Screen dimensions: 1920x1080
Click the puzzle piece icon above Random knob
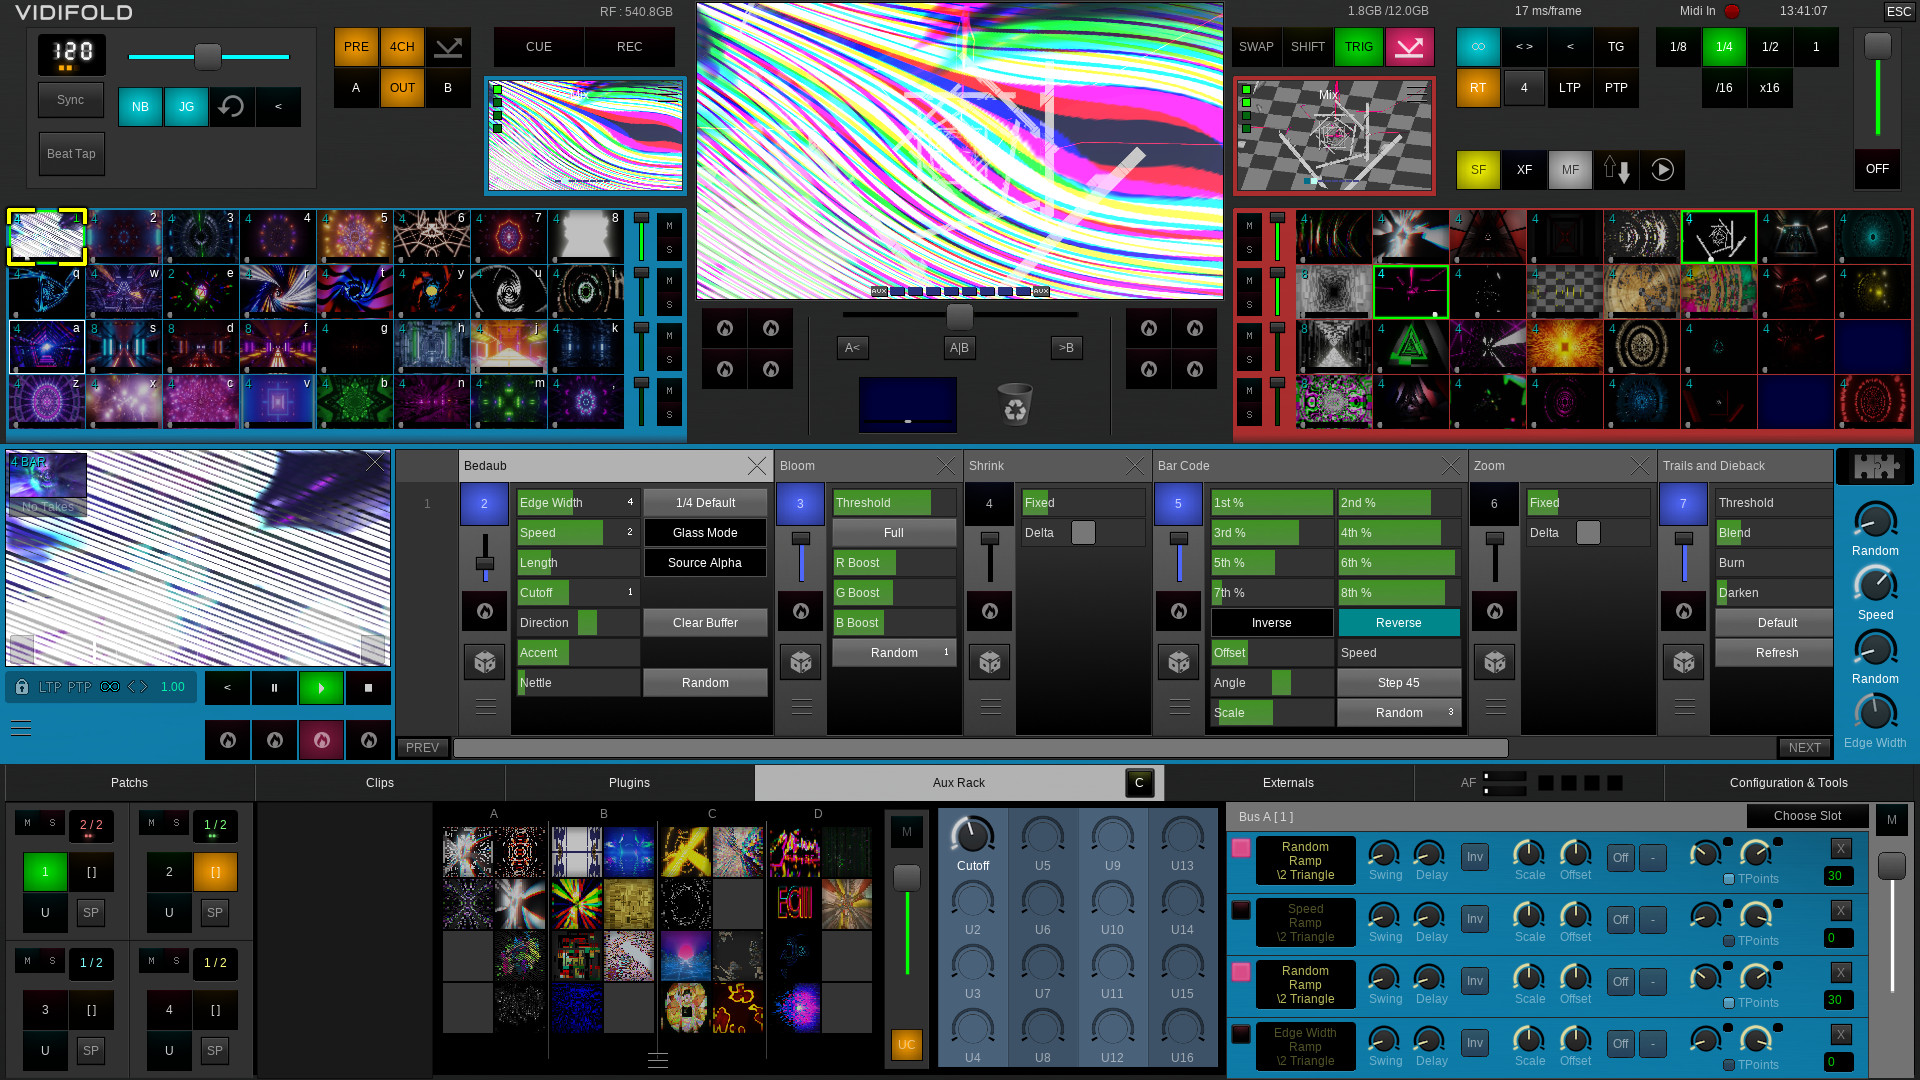click(x=1875, y=467)
